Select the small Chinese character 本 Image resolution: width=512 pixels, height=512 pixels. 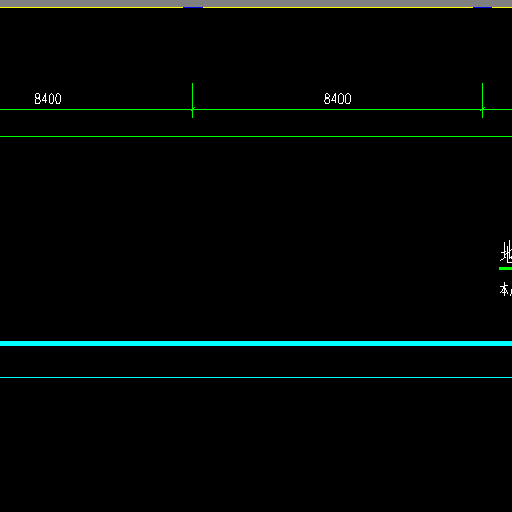click(505, 289)
